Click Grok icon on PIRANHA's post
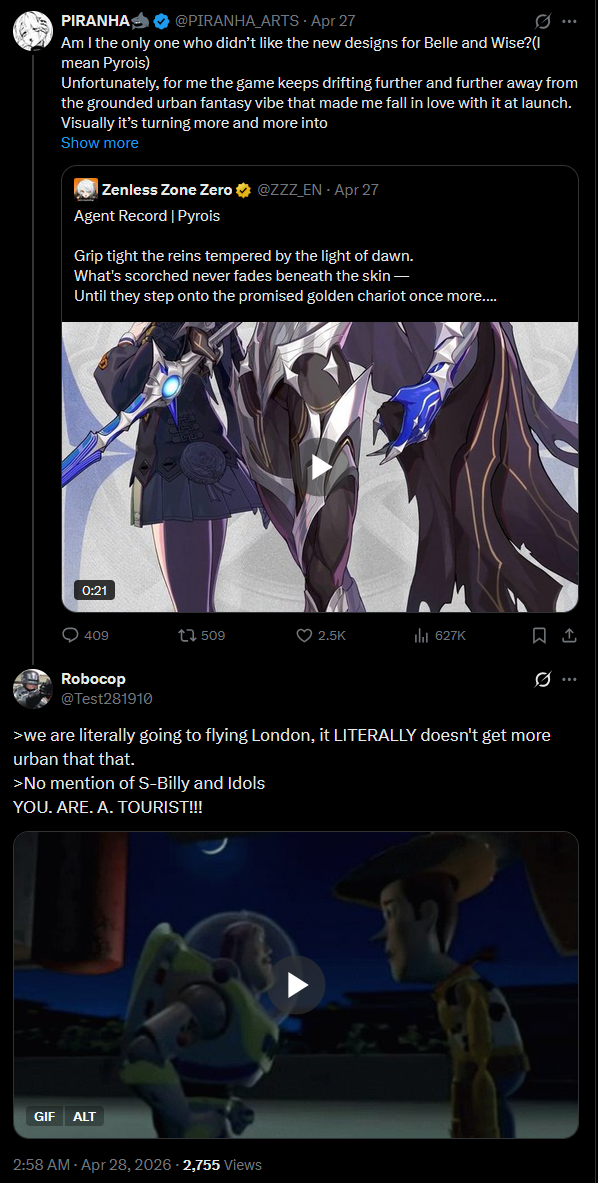Image resolution: width=598 pixels, height=1183 pixels. coord(542,21)
